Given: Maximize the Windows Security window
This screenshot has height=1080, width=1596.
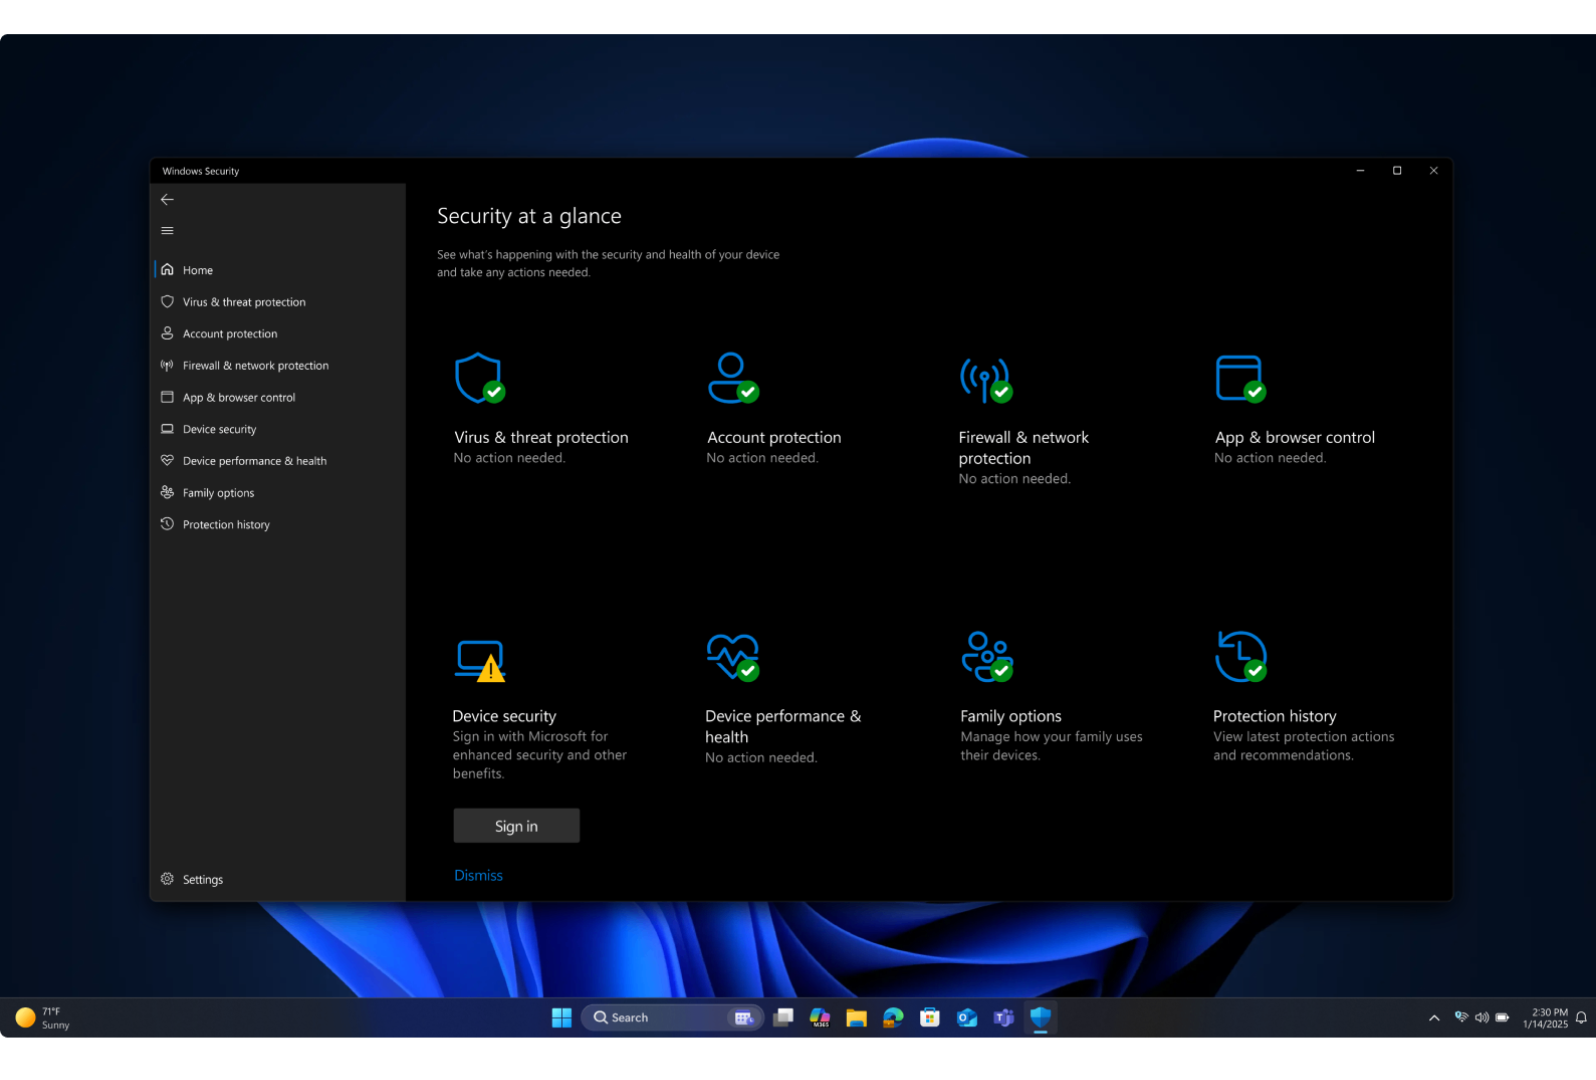Looking at the screenshot, I should coord(1397,171).
